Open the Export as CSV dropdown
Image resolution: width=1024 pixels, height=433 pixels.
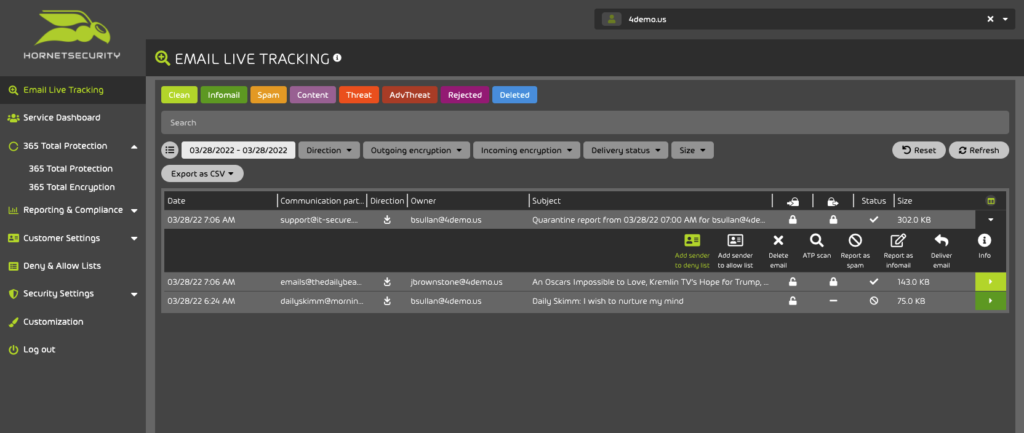pos(202,174)
